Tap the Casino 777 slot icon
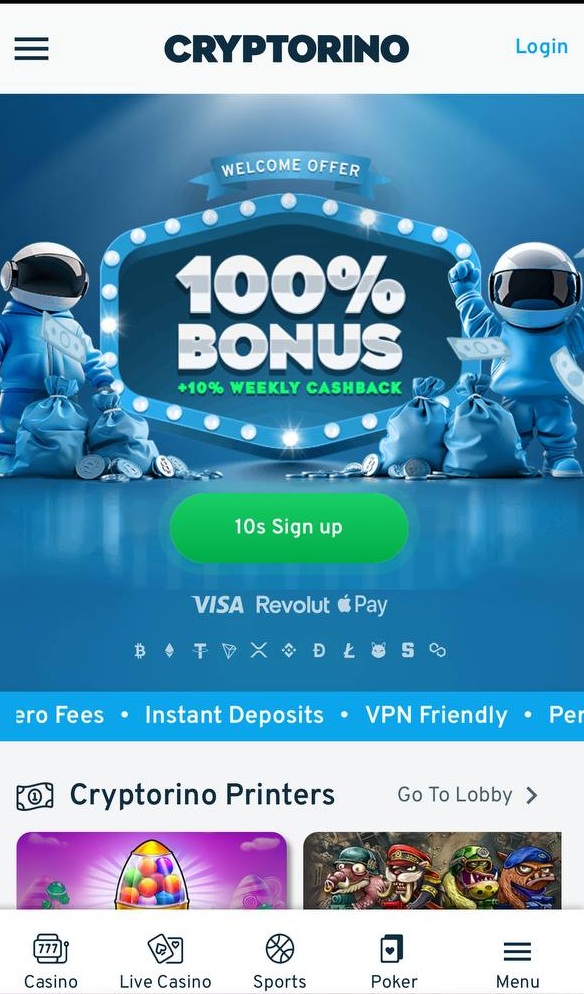Image resolution: width=584 pixels, height=994 pixels. point(51,949)
